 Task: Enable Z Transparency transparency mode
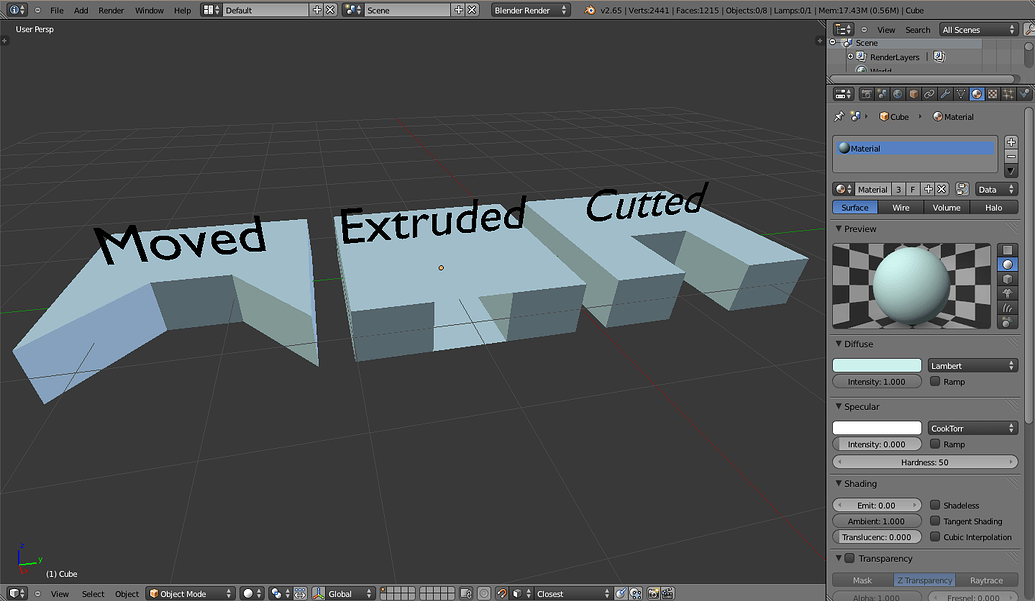click(x=923, y=579)
